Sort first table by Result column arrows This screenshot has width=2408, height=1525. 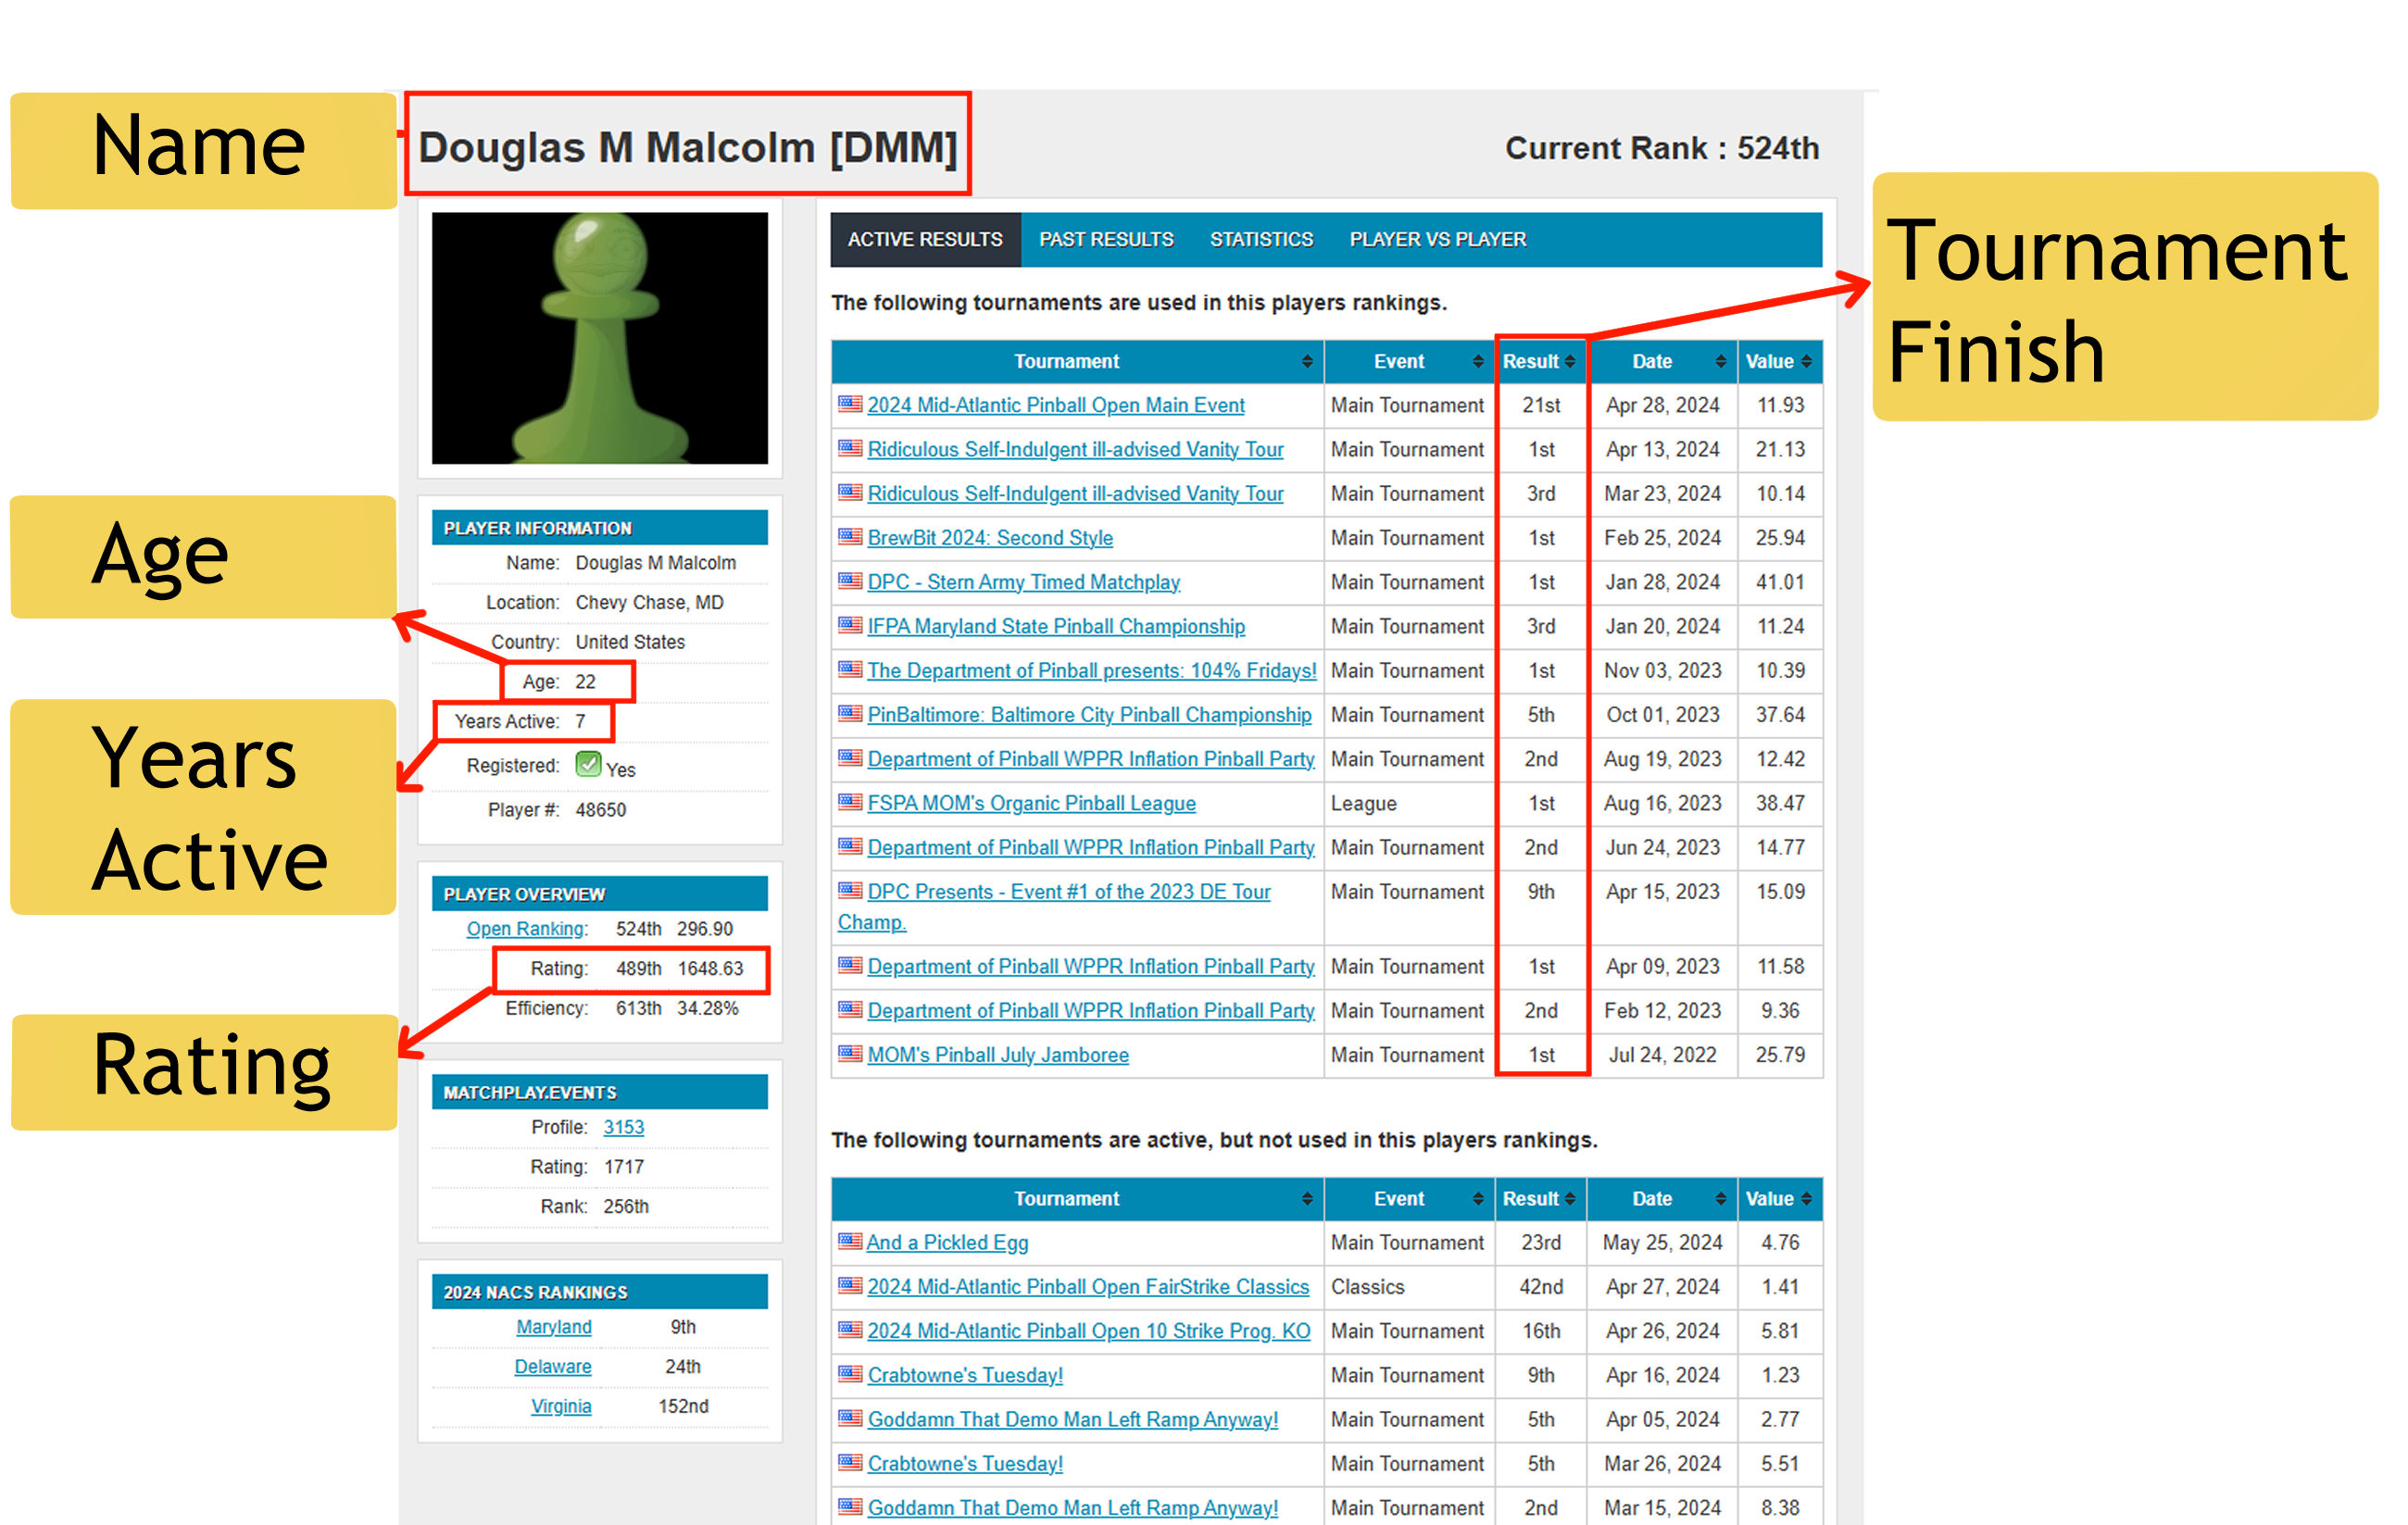point(1570,362)
